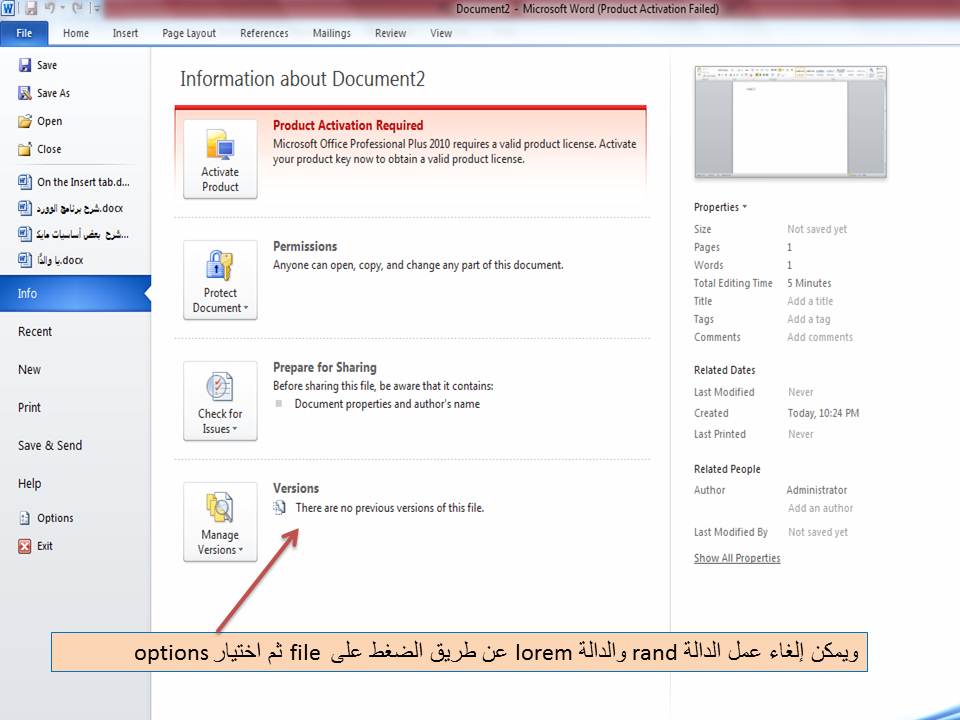The image size is (960, 720).
Task: Open the Quick Access Toolbar customize arrow
Action: pos(96,9)
